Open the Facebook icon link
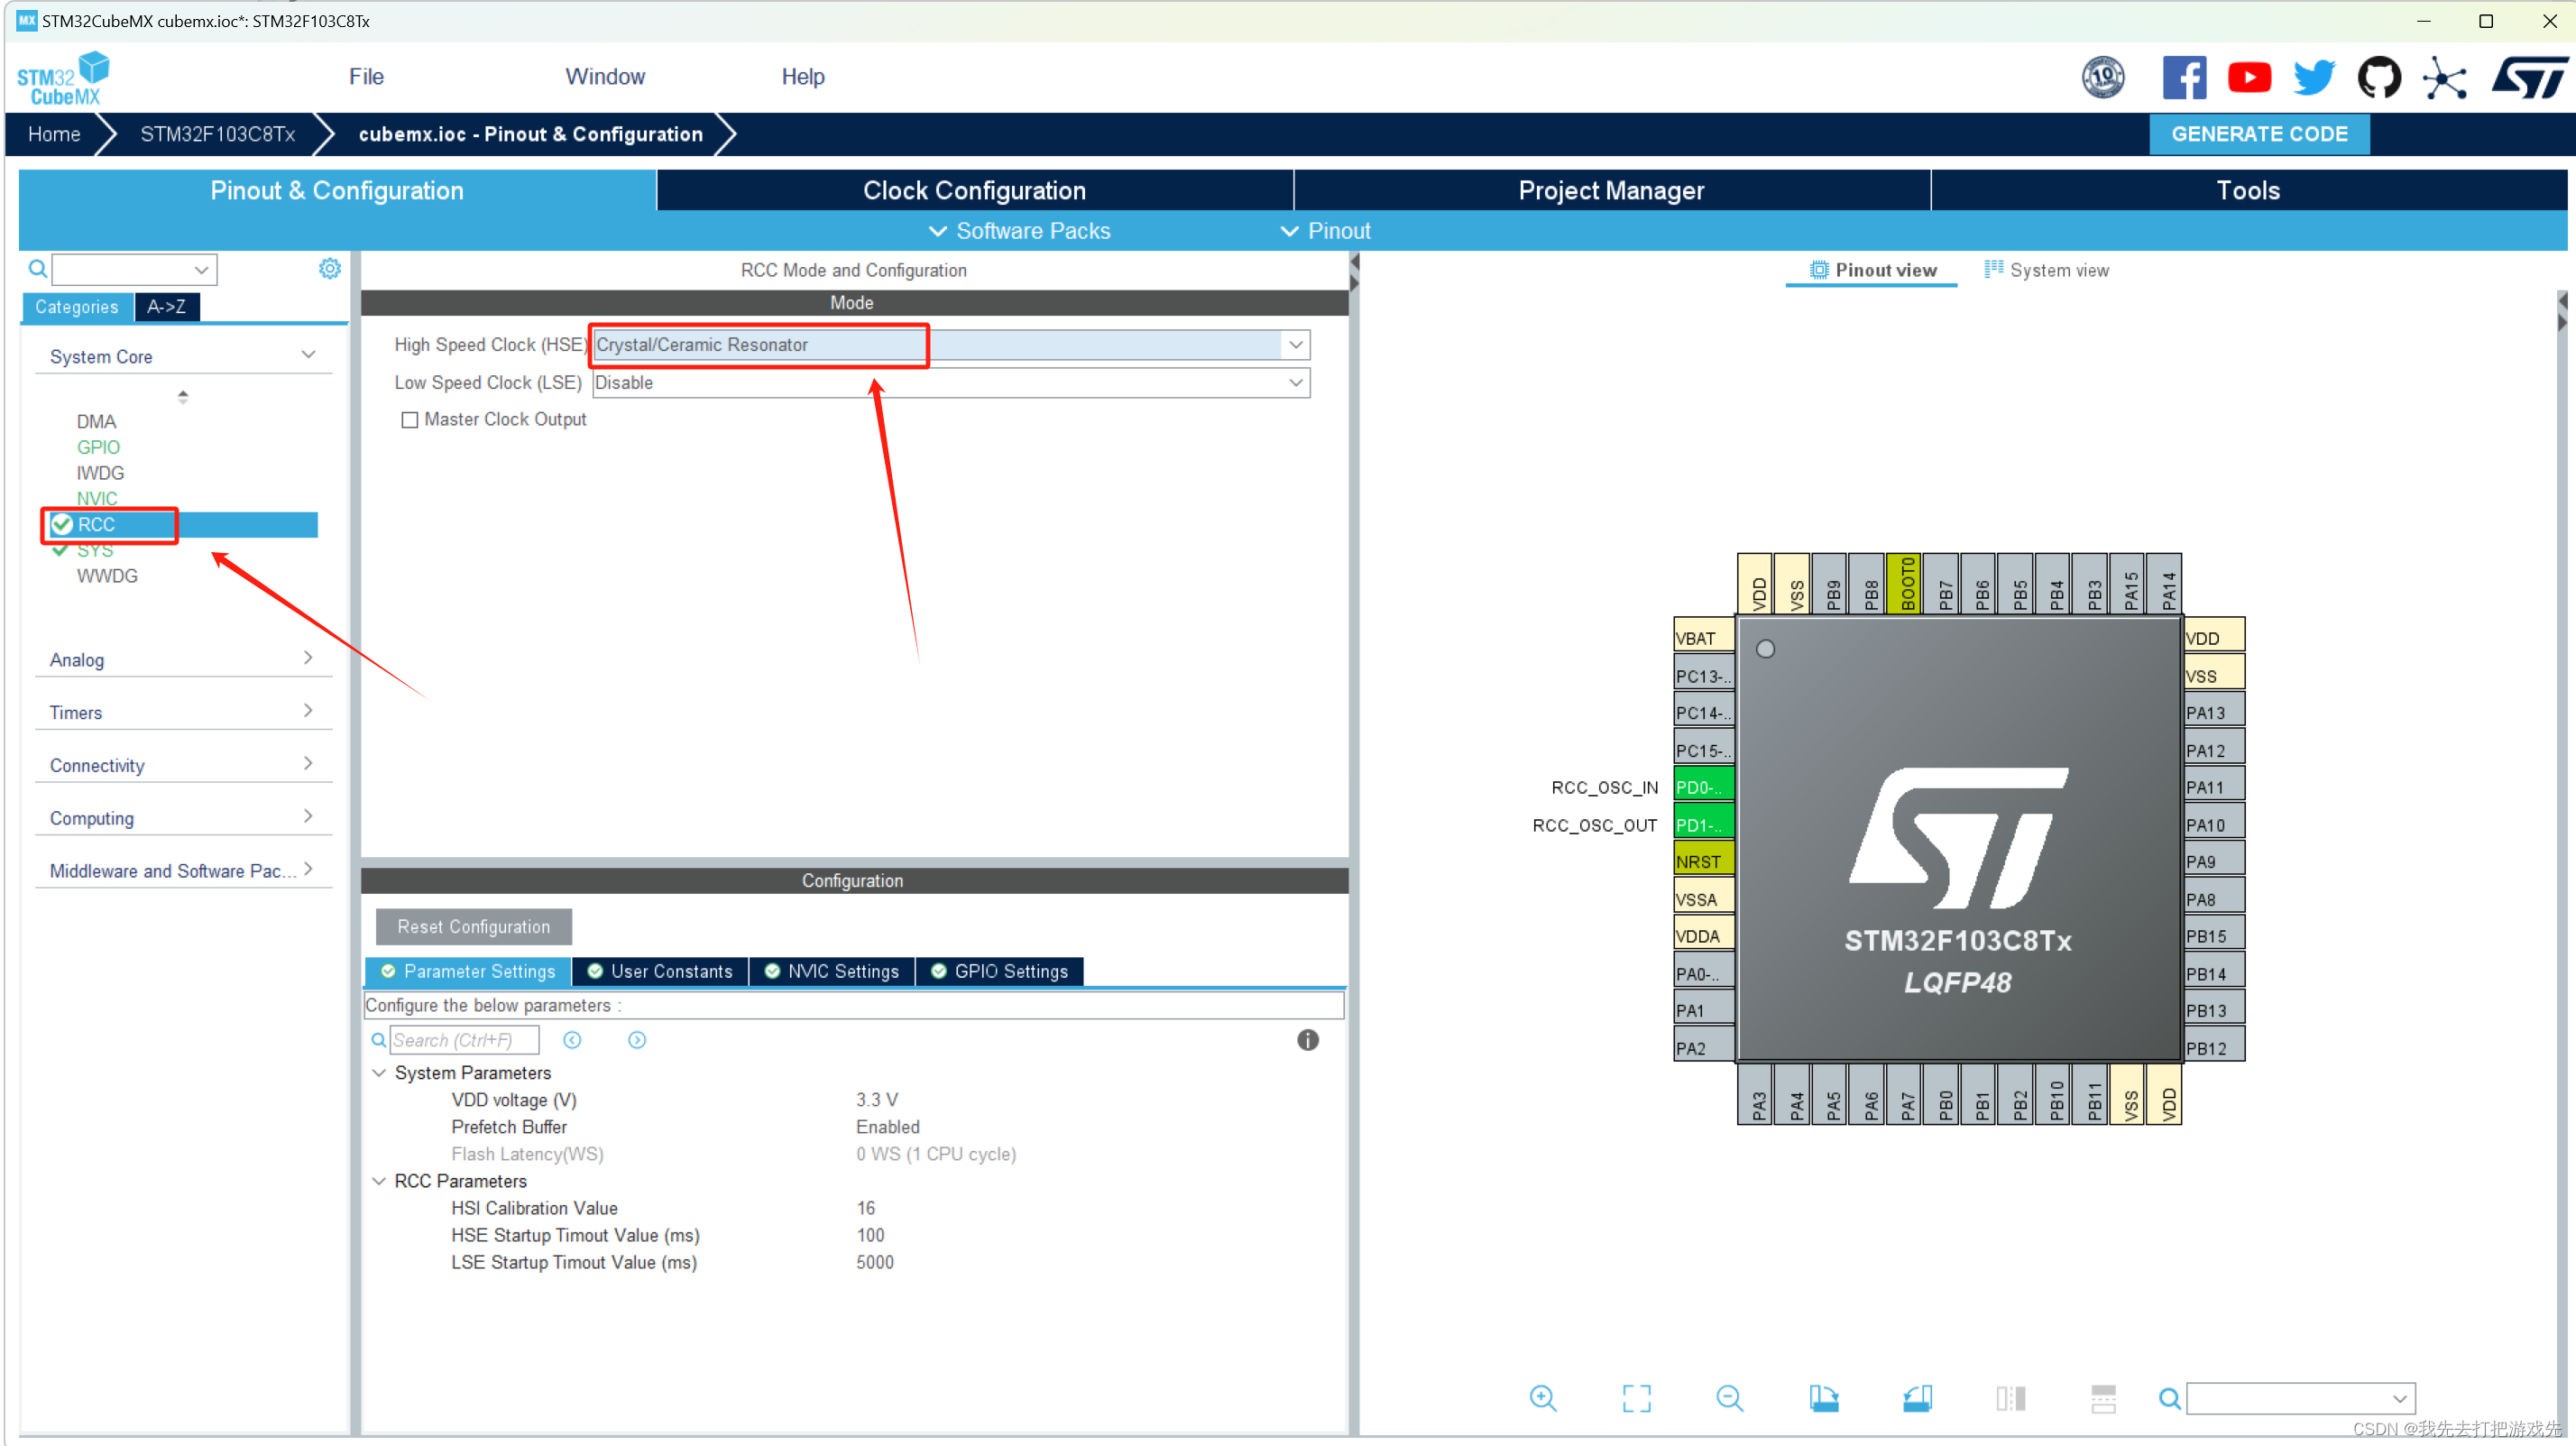 click(x=2183, y=77)
